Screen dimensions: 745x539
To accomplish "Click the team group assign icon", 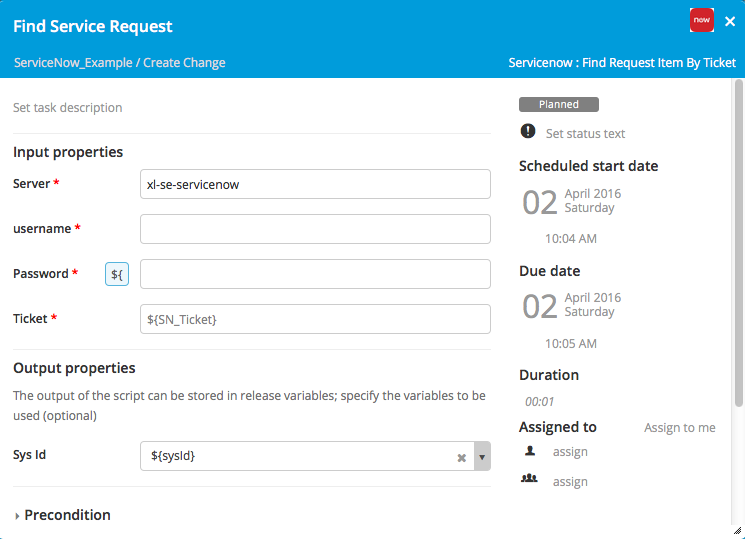I will pos(529,478).
